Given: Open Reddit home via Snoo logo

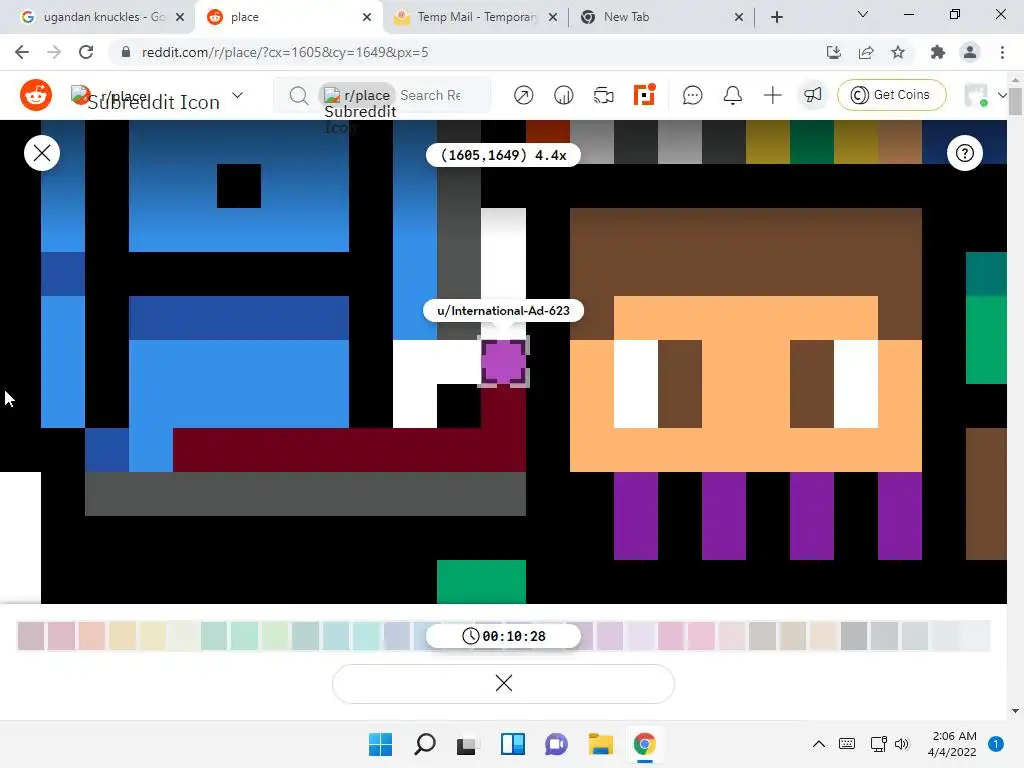Looking at the screenshot, I should pyautogui.click(x=36, y=95).
